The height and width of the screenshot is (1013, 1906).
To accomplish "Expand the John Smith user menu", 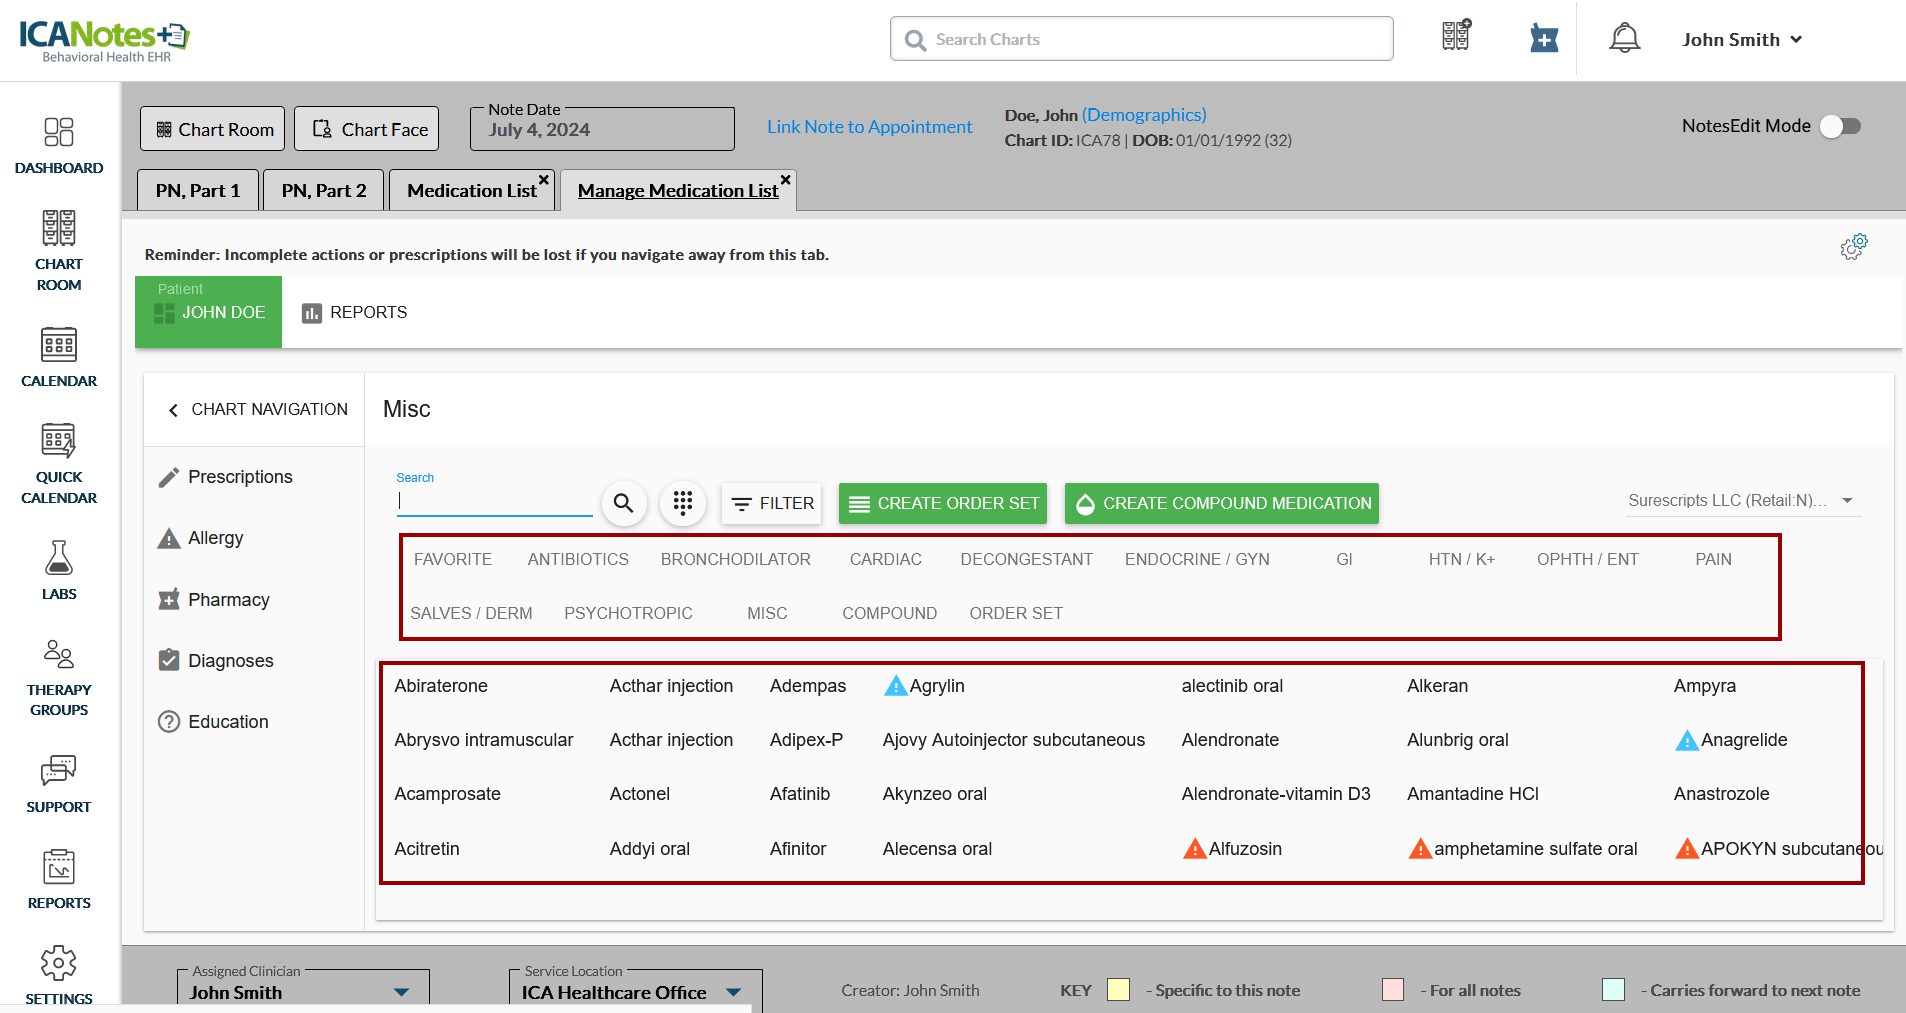I will click(1741, 40).
